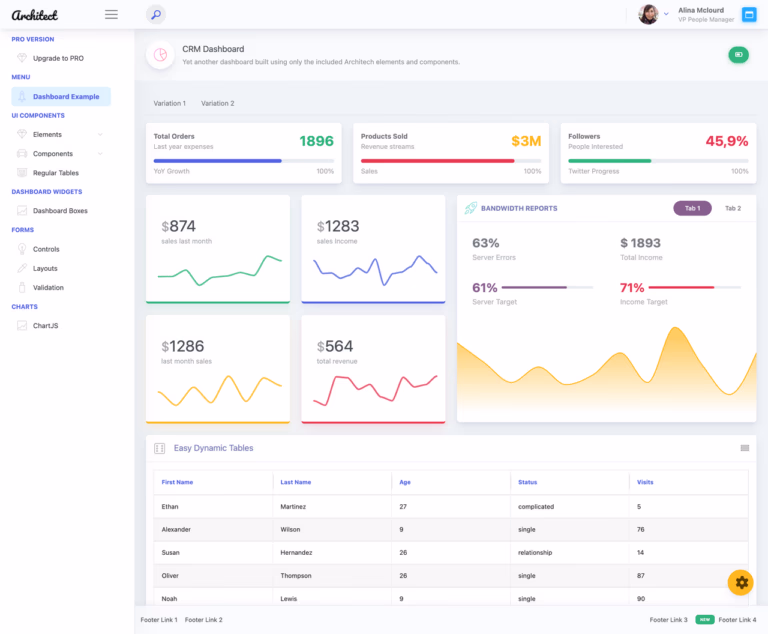Click the Architect logo
The height and width of the screenshot is (634, 768).
pyautogui.click(x=34, y=15)
